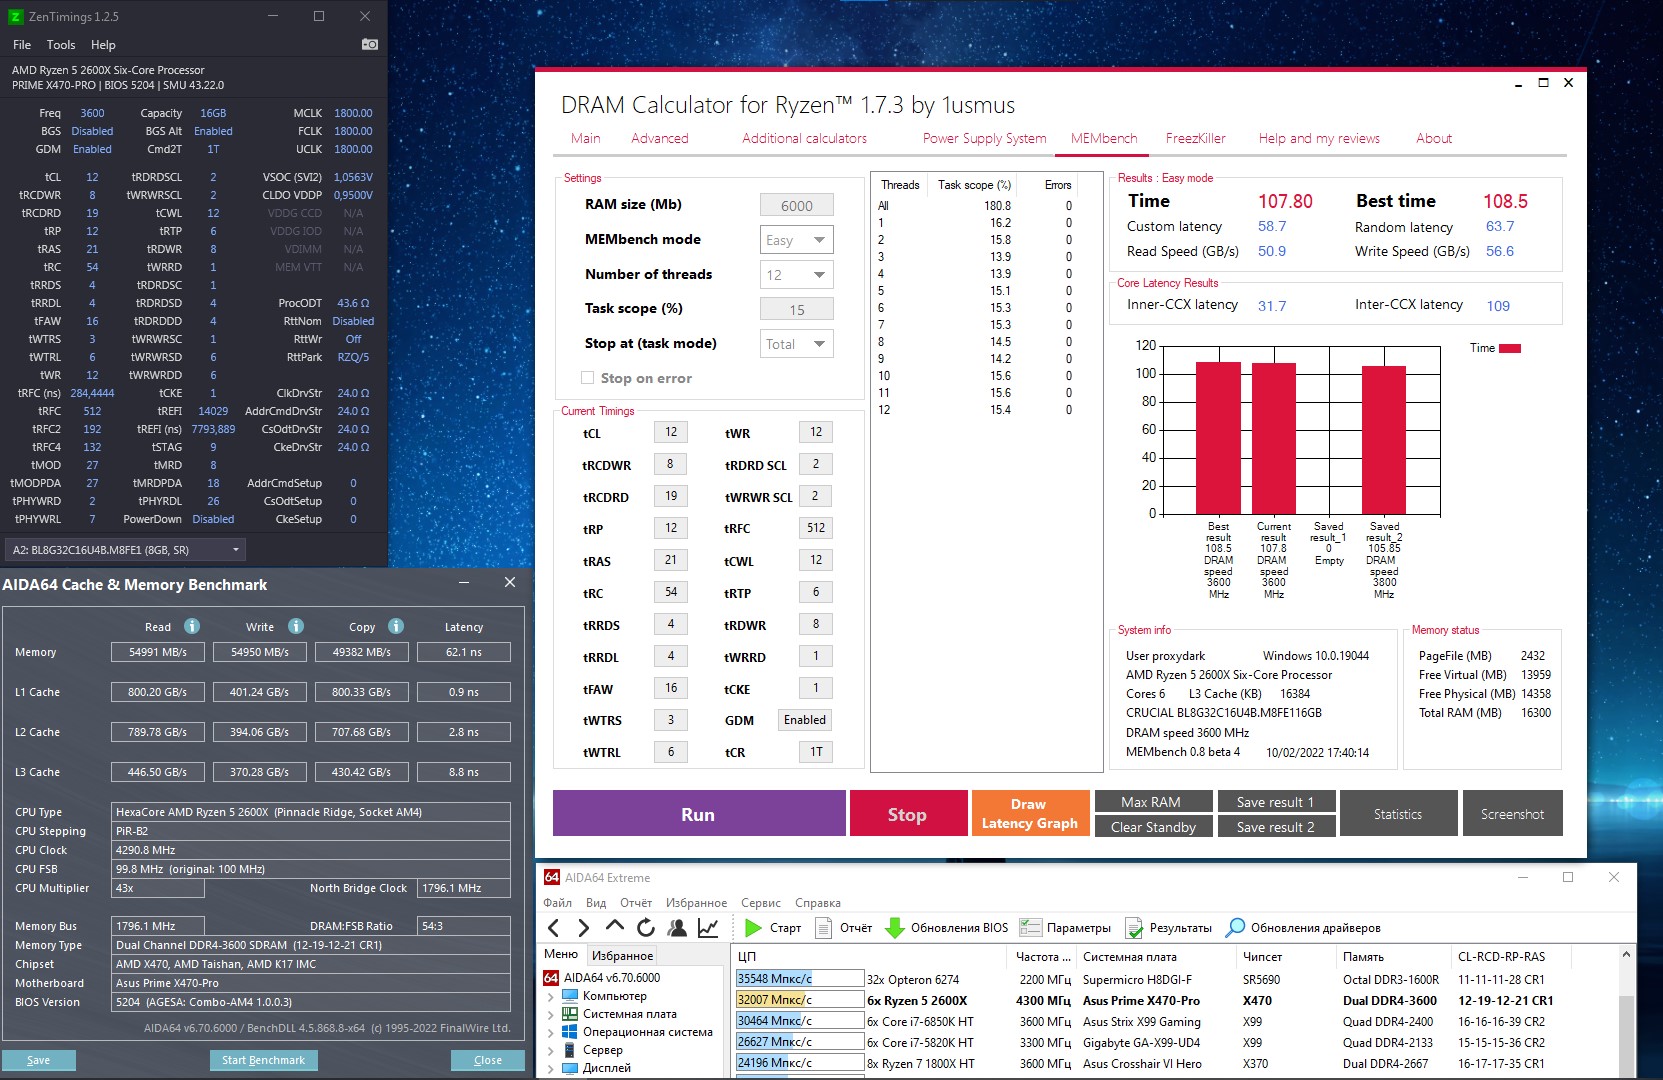
Task: Select the Системная плата tree icon
Action: (x=570, y=1014)
